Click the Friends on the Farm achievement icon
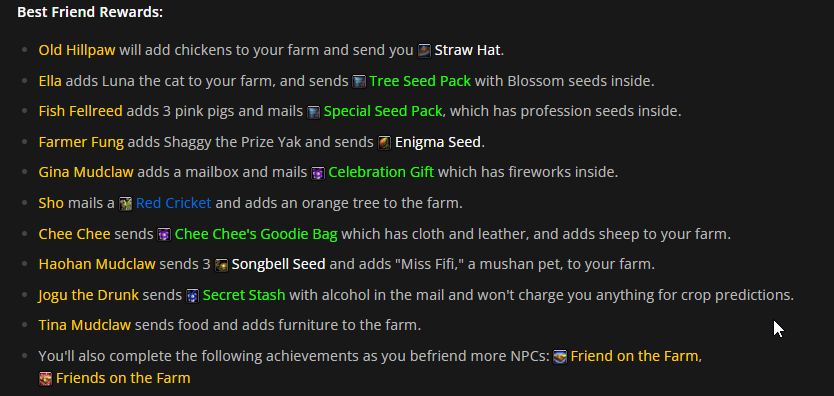The width and height of the screenshot is (834, 396). coord(45,378)
